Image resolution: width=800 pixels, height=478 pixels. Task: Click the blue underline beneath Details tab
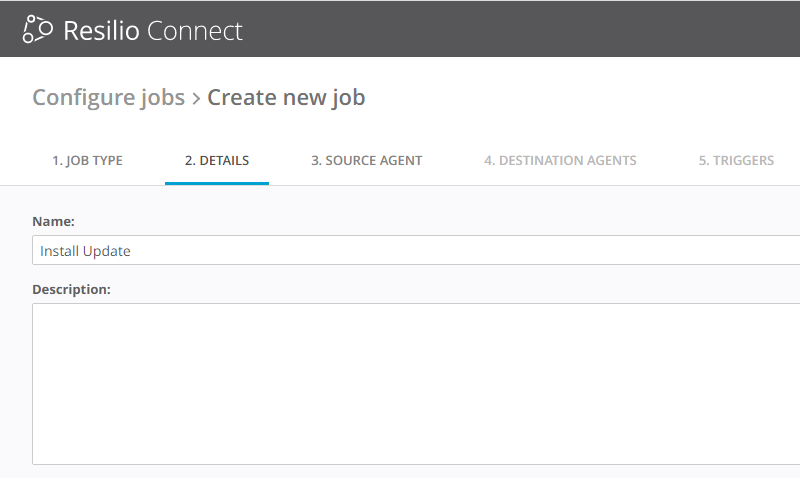point(217,183)
